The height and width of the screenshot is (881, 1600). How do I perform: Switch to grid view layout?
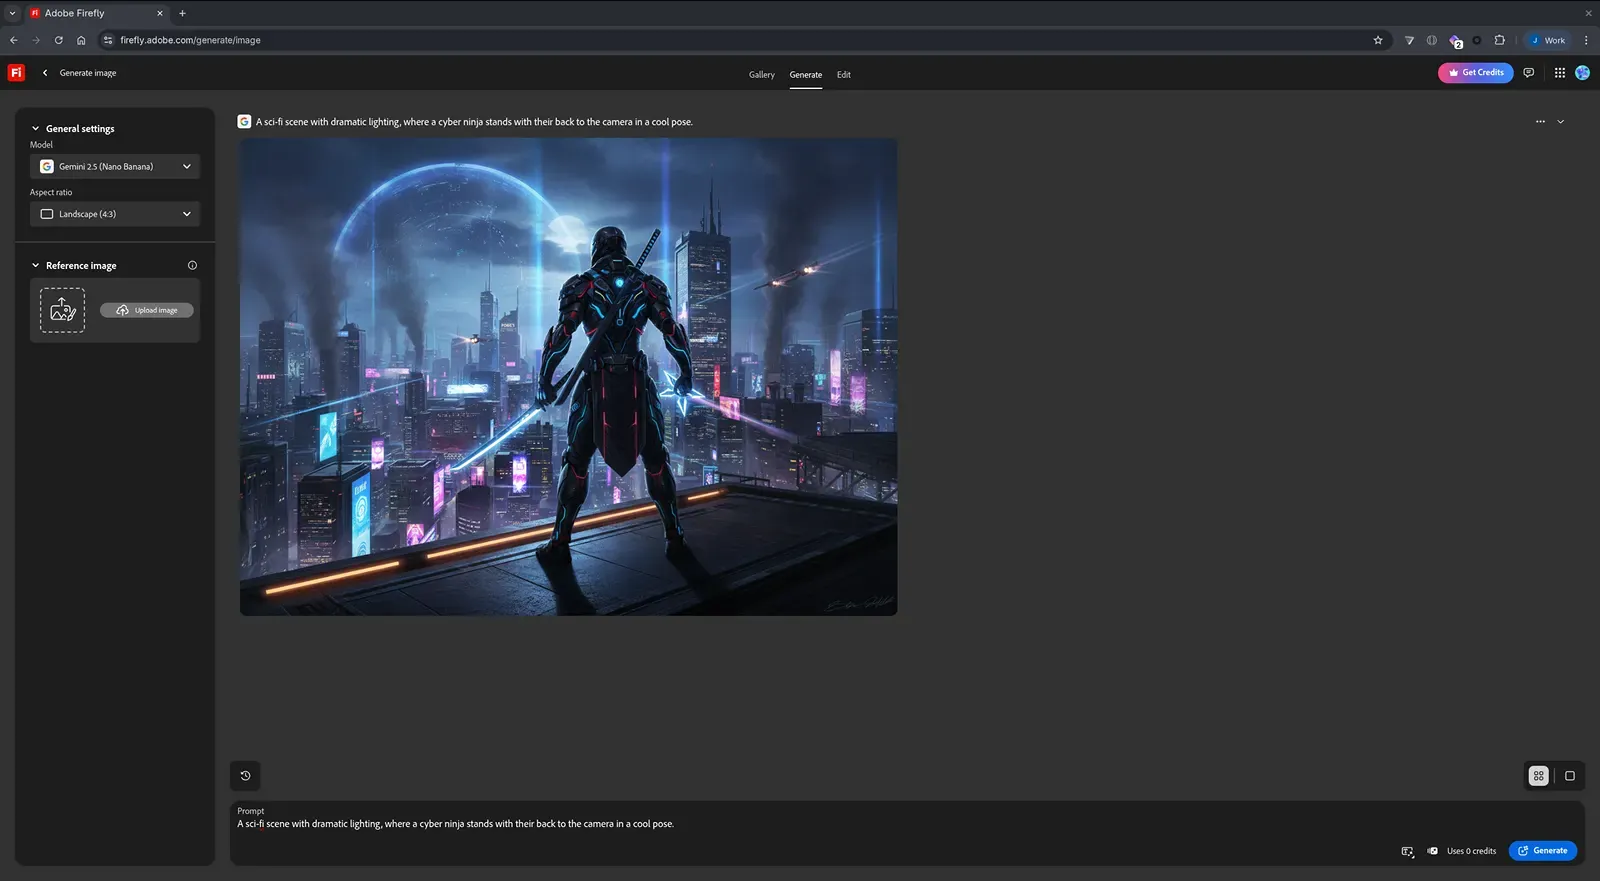1538,776
